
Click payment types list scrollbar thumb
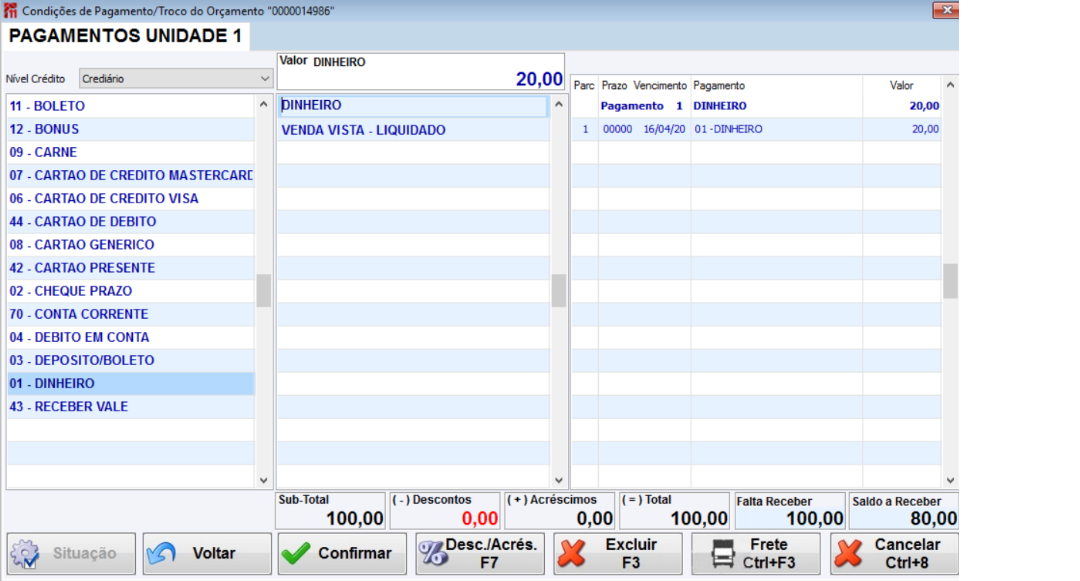263,290
